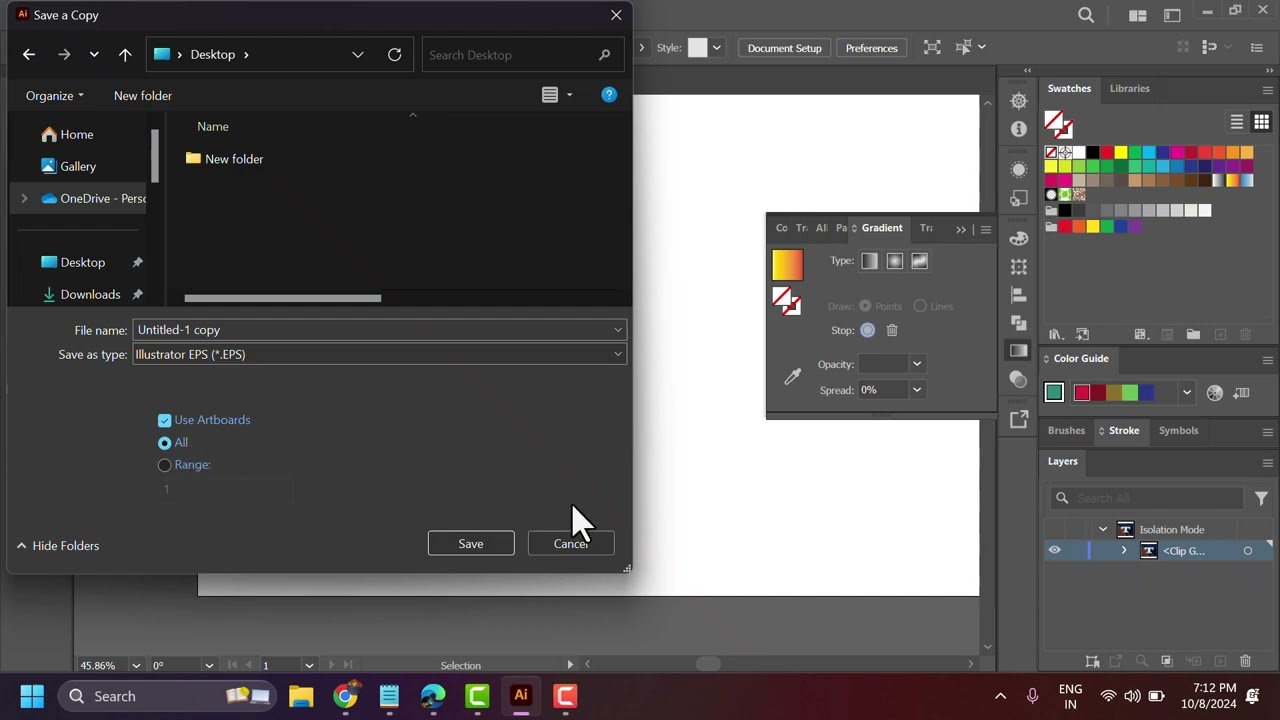
Task: Click the dialog help question mark icon
Action: [609, 95]
